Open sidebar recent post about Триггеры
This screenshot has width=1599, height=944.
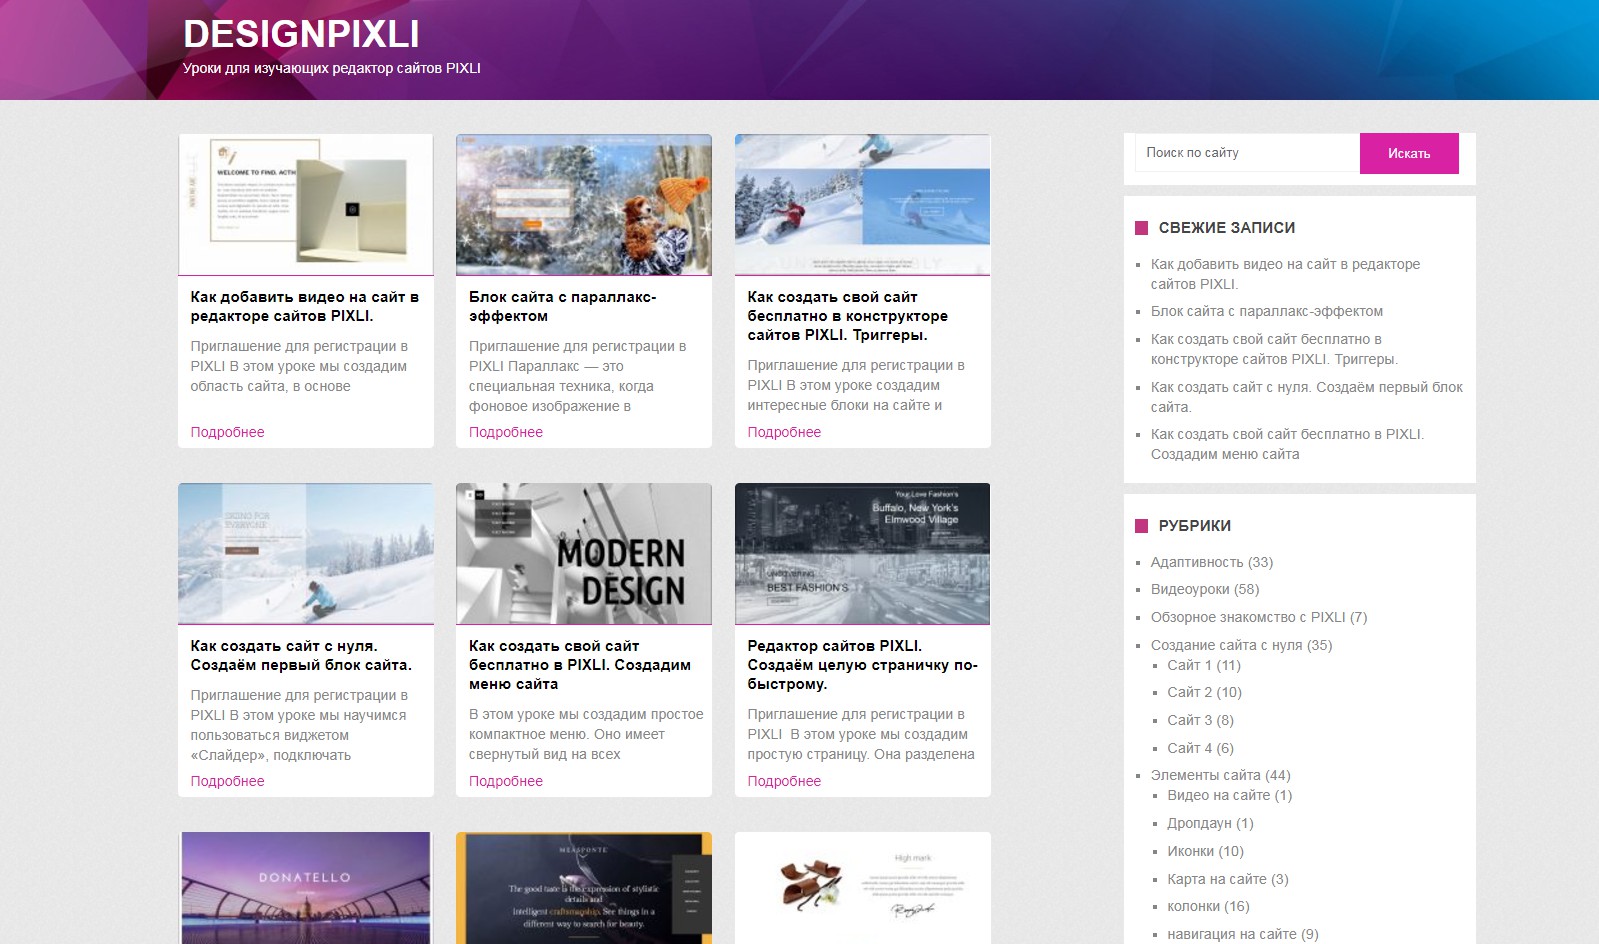pyautogui.click(x=1274, y=349)
